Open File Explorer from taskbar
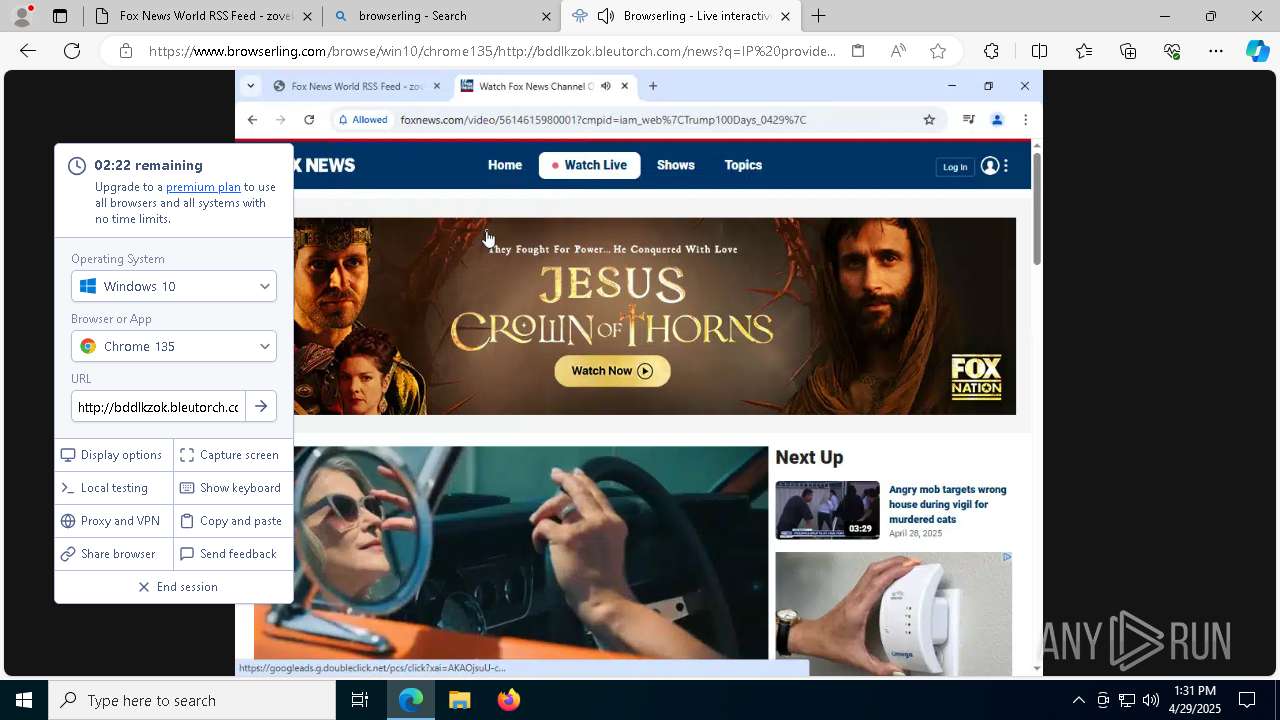Image resolution: width=1280 pixels, height=720 pixels. click(459, 700)
